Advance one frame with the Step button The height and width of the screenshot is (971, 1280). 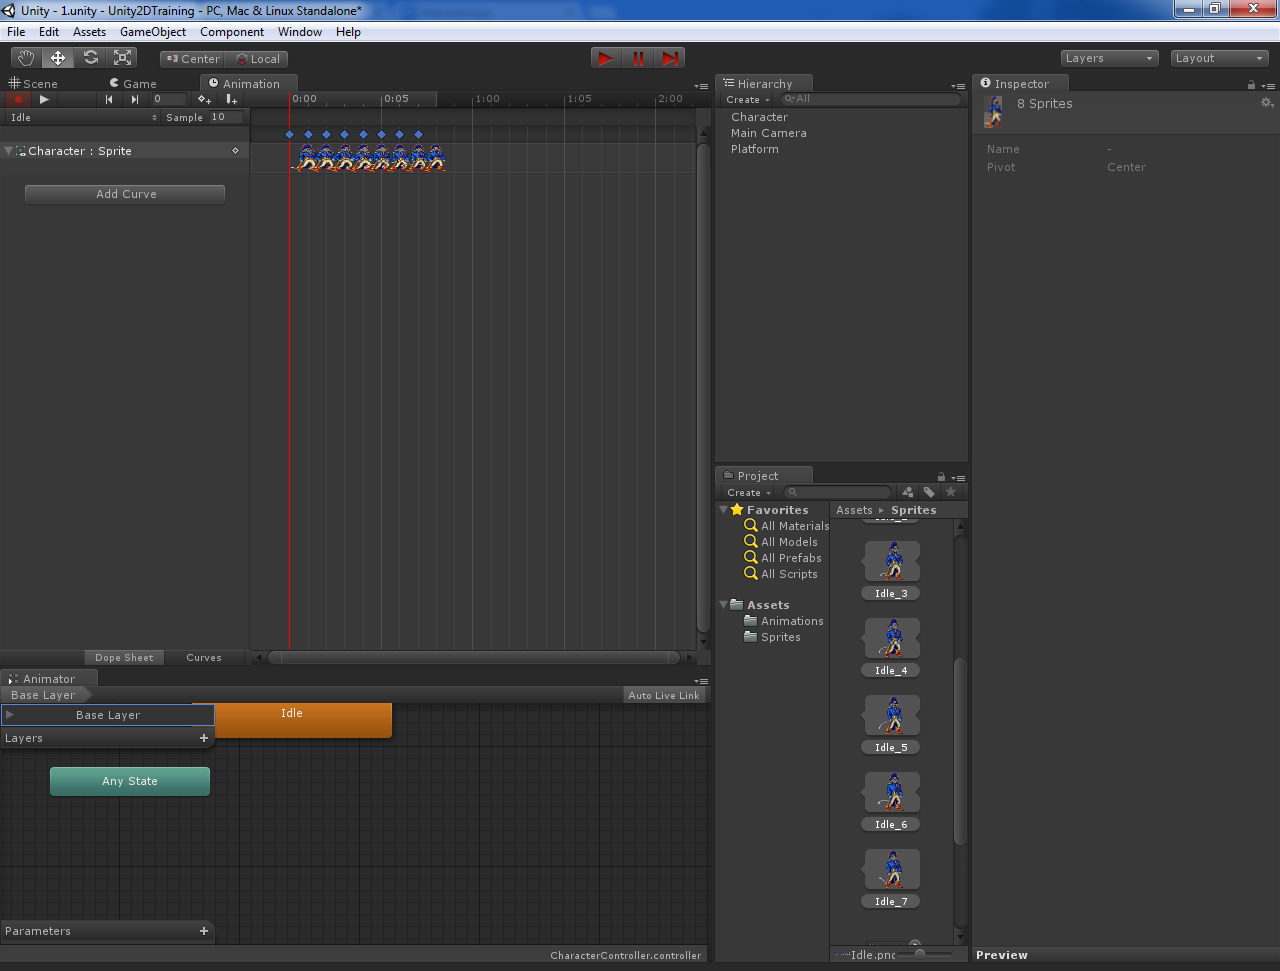670,58
